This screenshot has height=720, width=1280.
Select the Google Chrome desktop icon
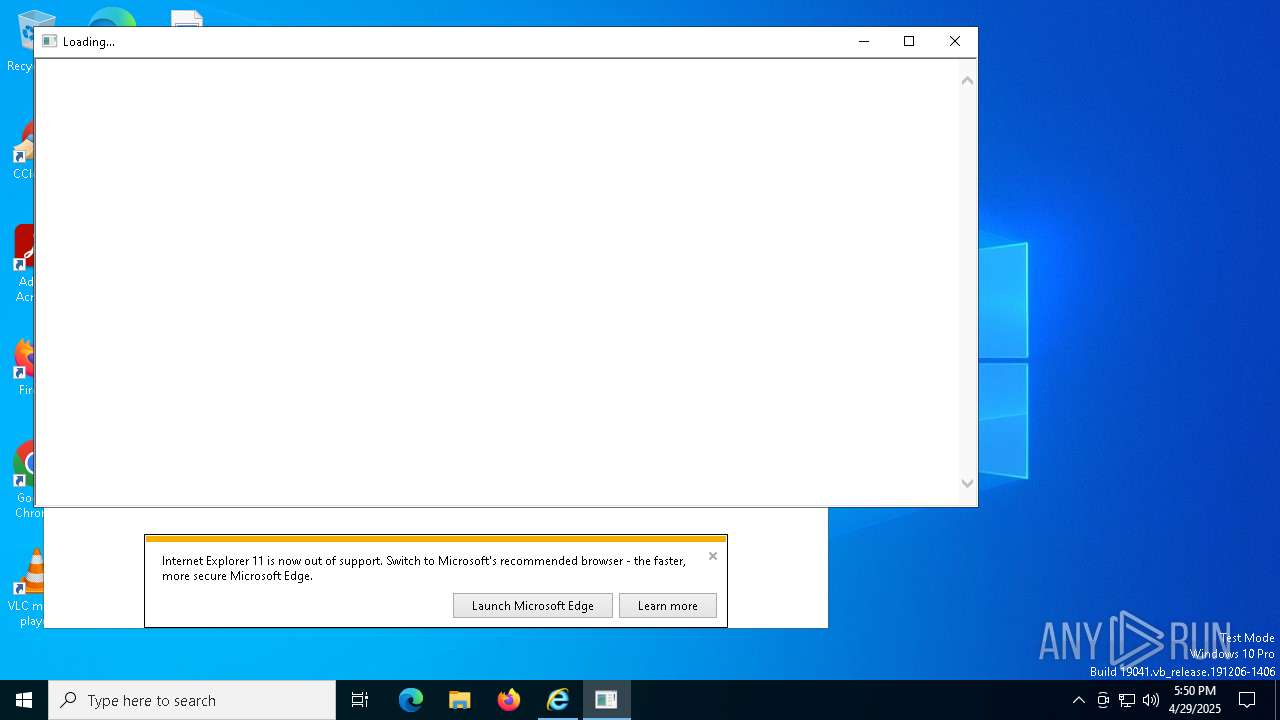point(22,480)
